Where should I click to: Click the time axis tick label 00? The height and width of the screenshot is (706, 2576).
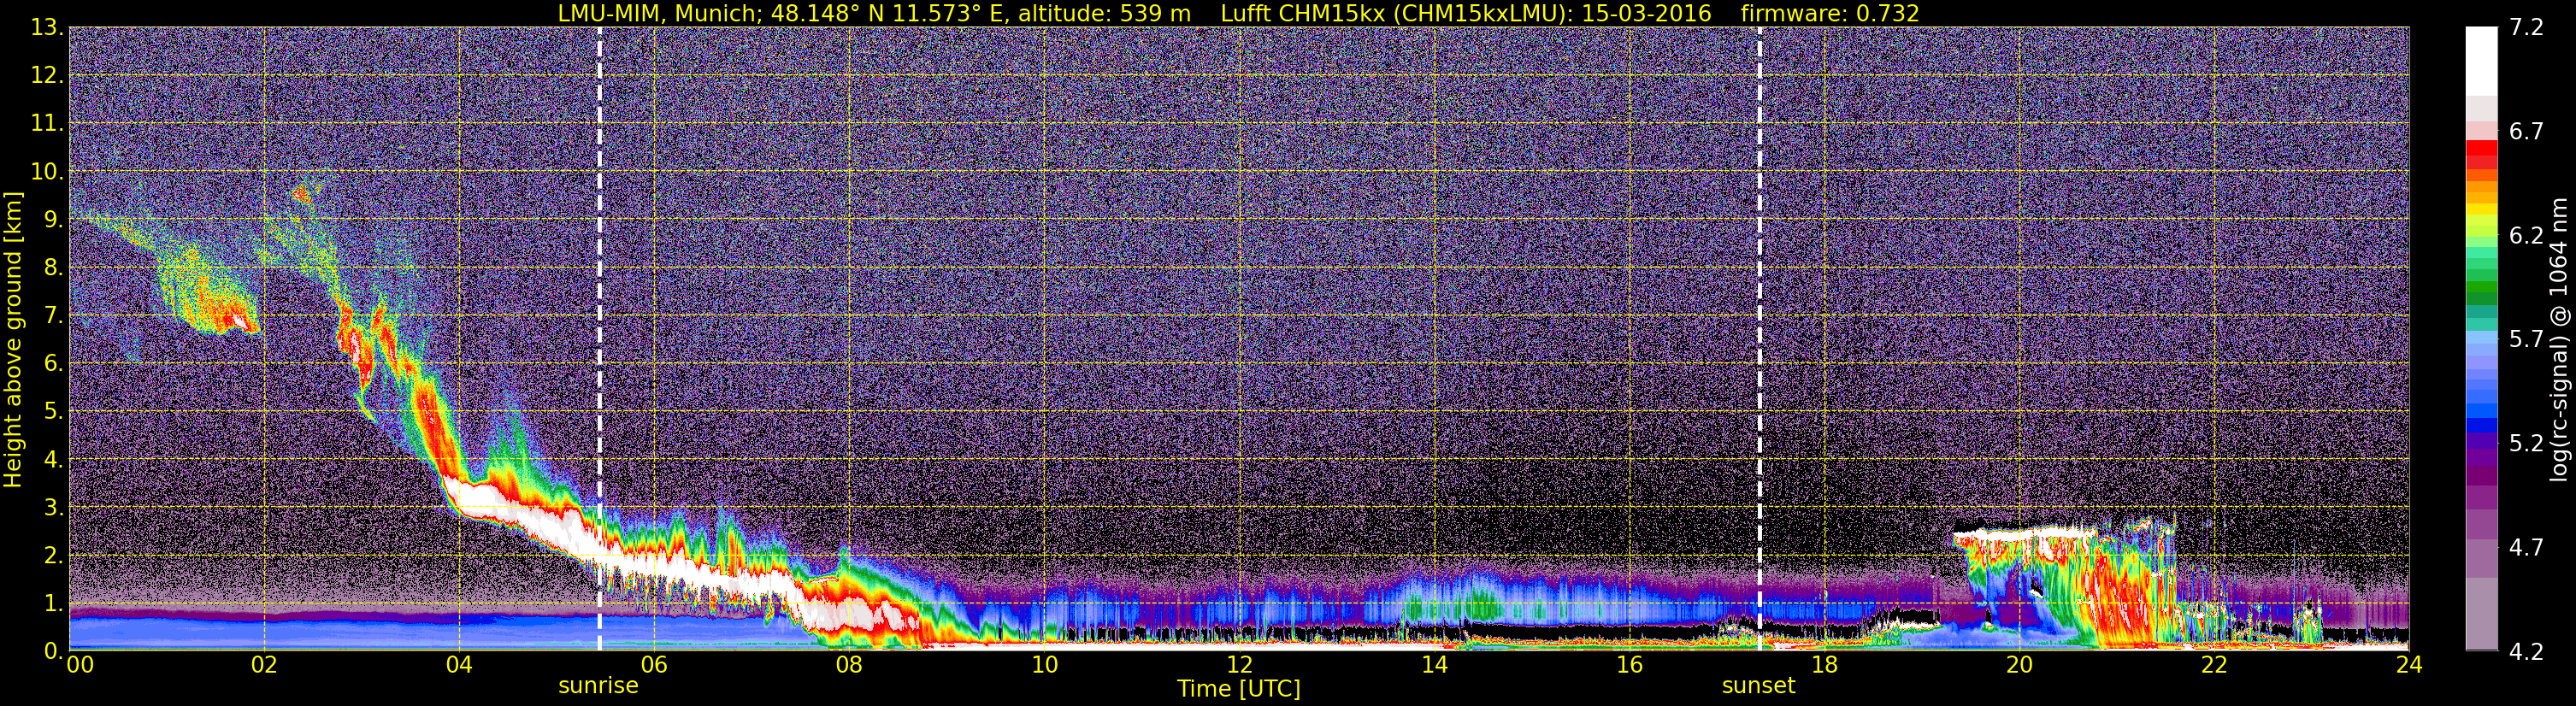[x=80, y=665]
